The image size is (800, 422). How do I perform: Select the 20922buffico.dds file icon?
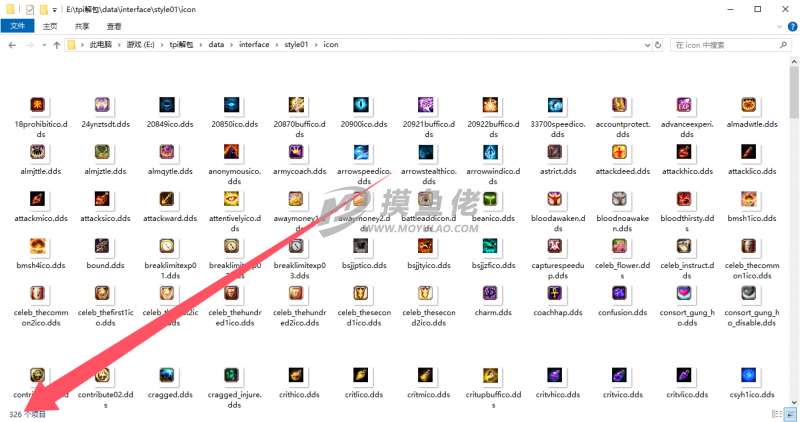[490, 105]
